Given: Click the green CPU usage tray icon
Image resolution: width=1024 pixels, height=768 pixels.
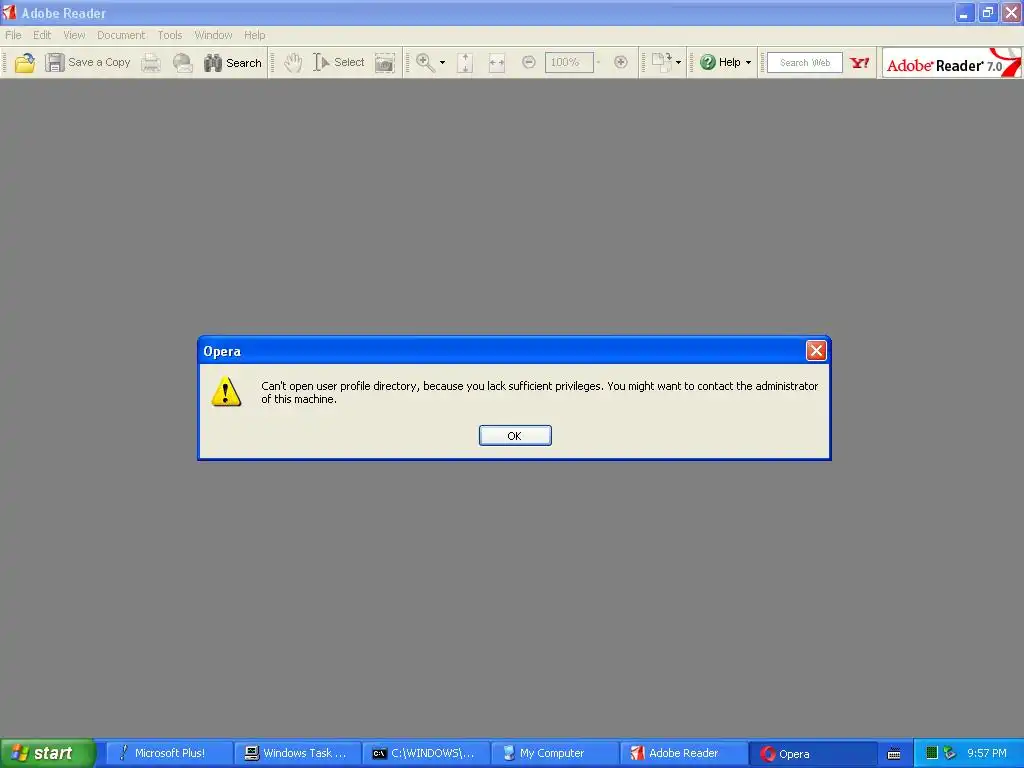Looking at the screenshot, I should (x=932, y=753).
